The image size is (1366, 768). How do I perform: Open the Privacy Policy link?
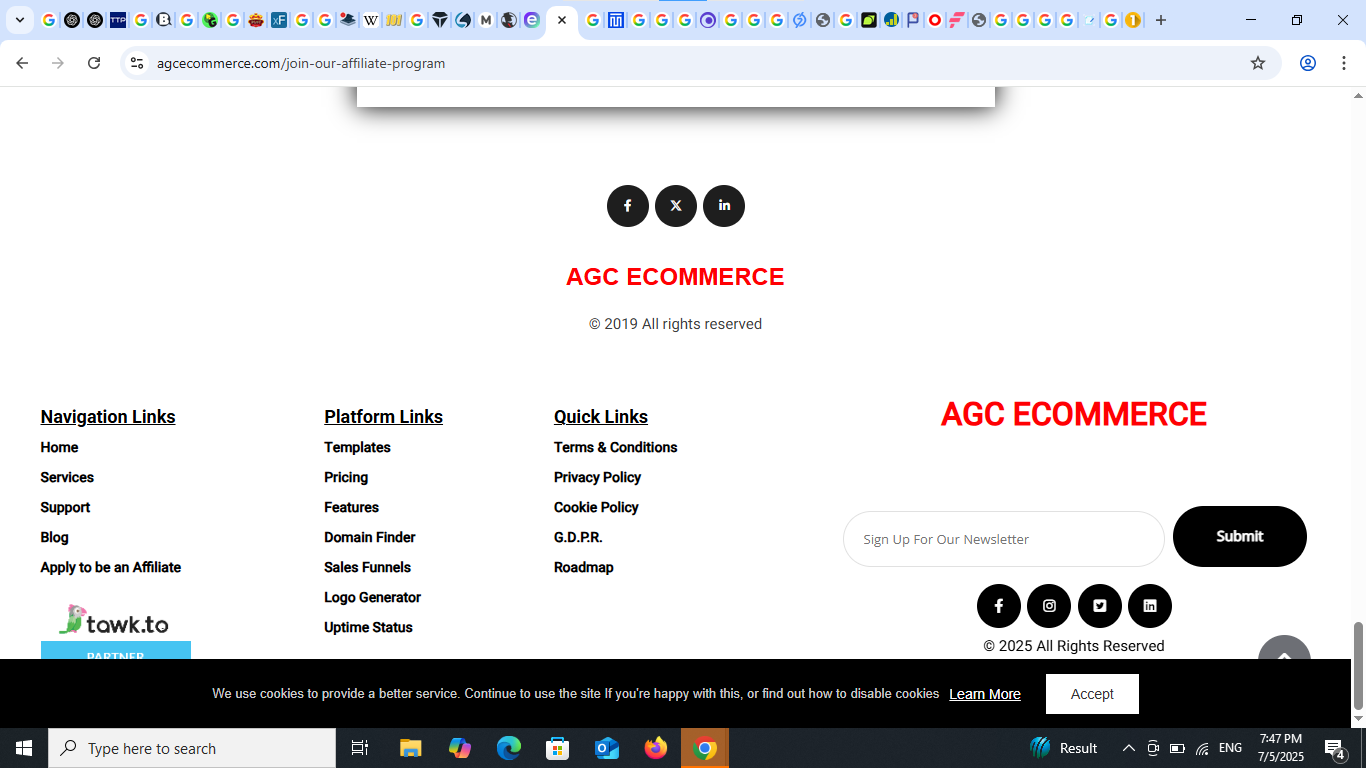point(597,477)
